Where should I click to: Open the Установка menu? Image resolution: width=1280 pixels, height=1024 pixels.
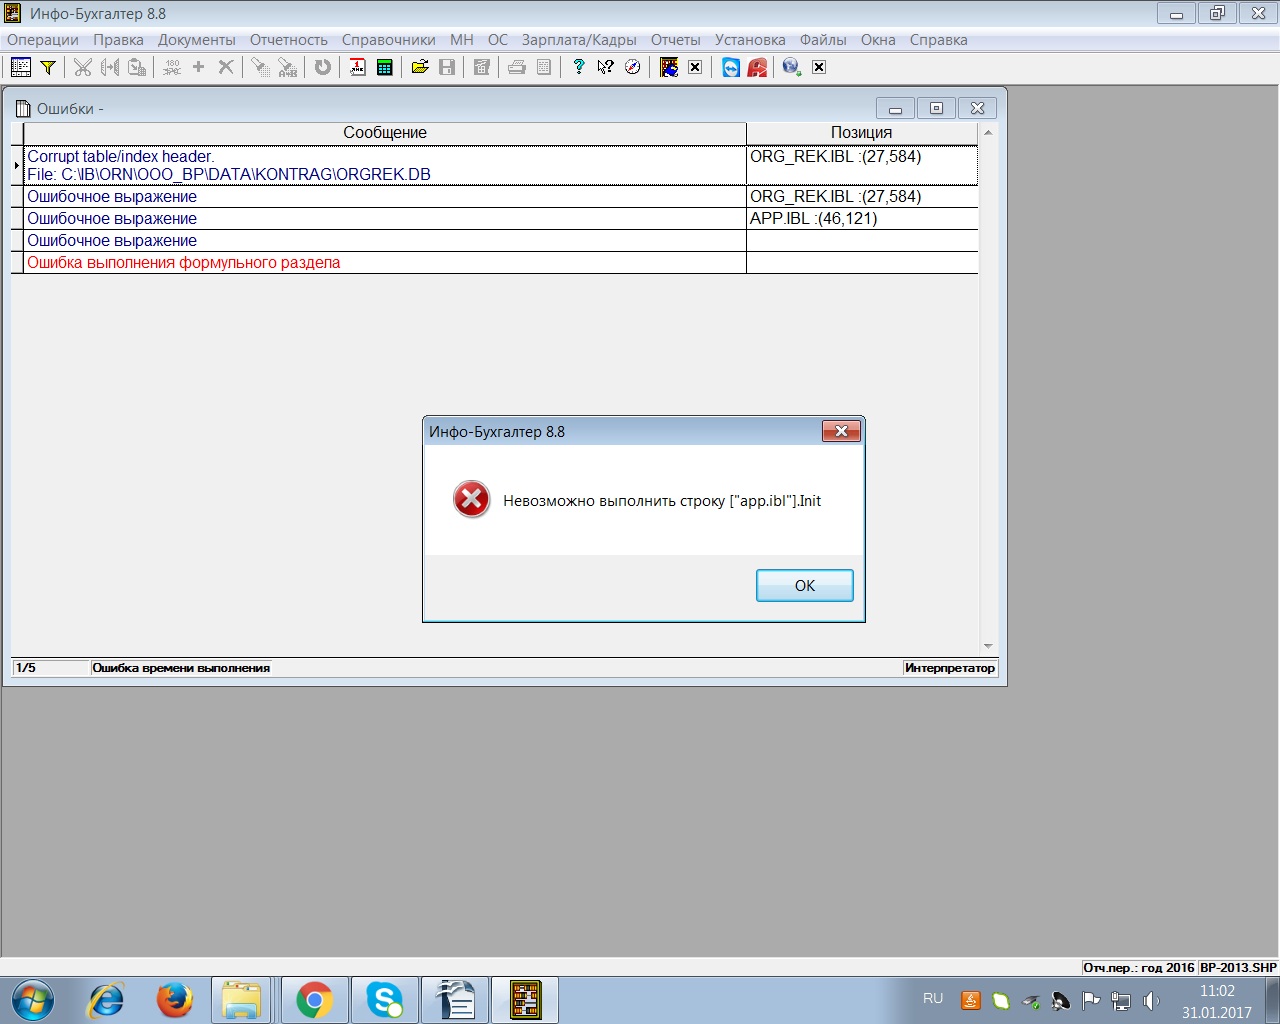(x=750, y=40)
